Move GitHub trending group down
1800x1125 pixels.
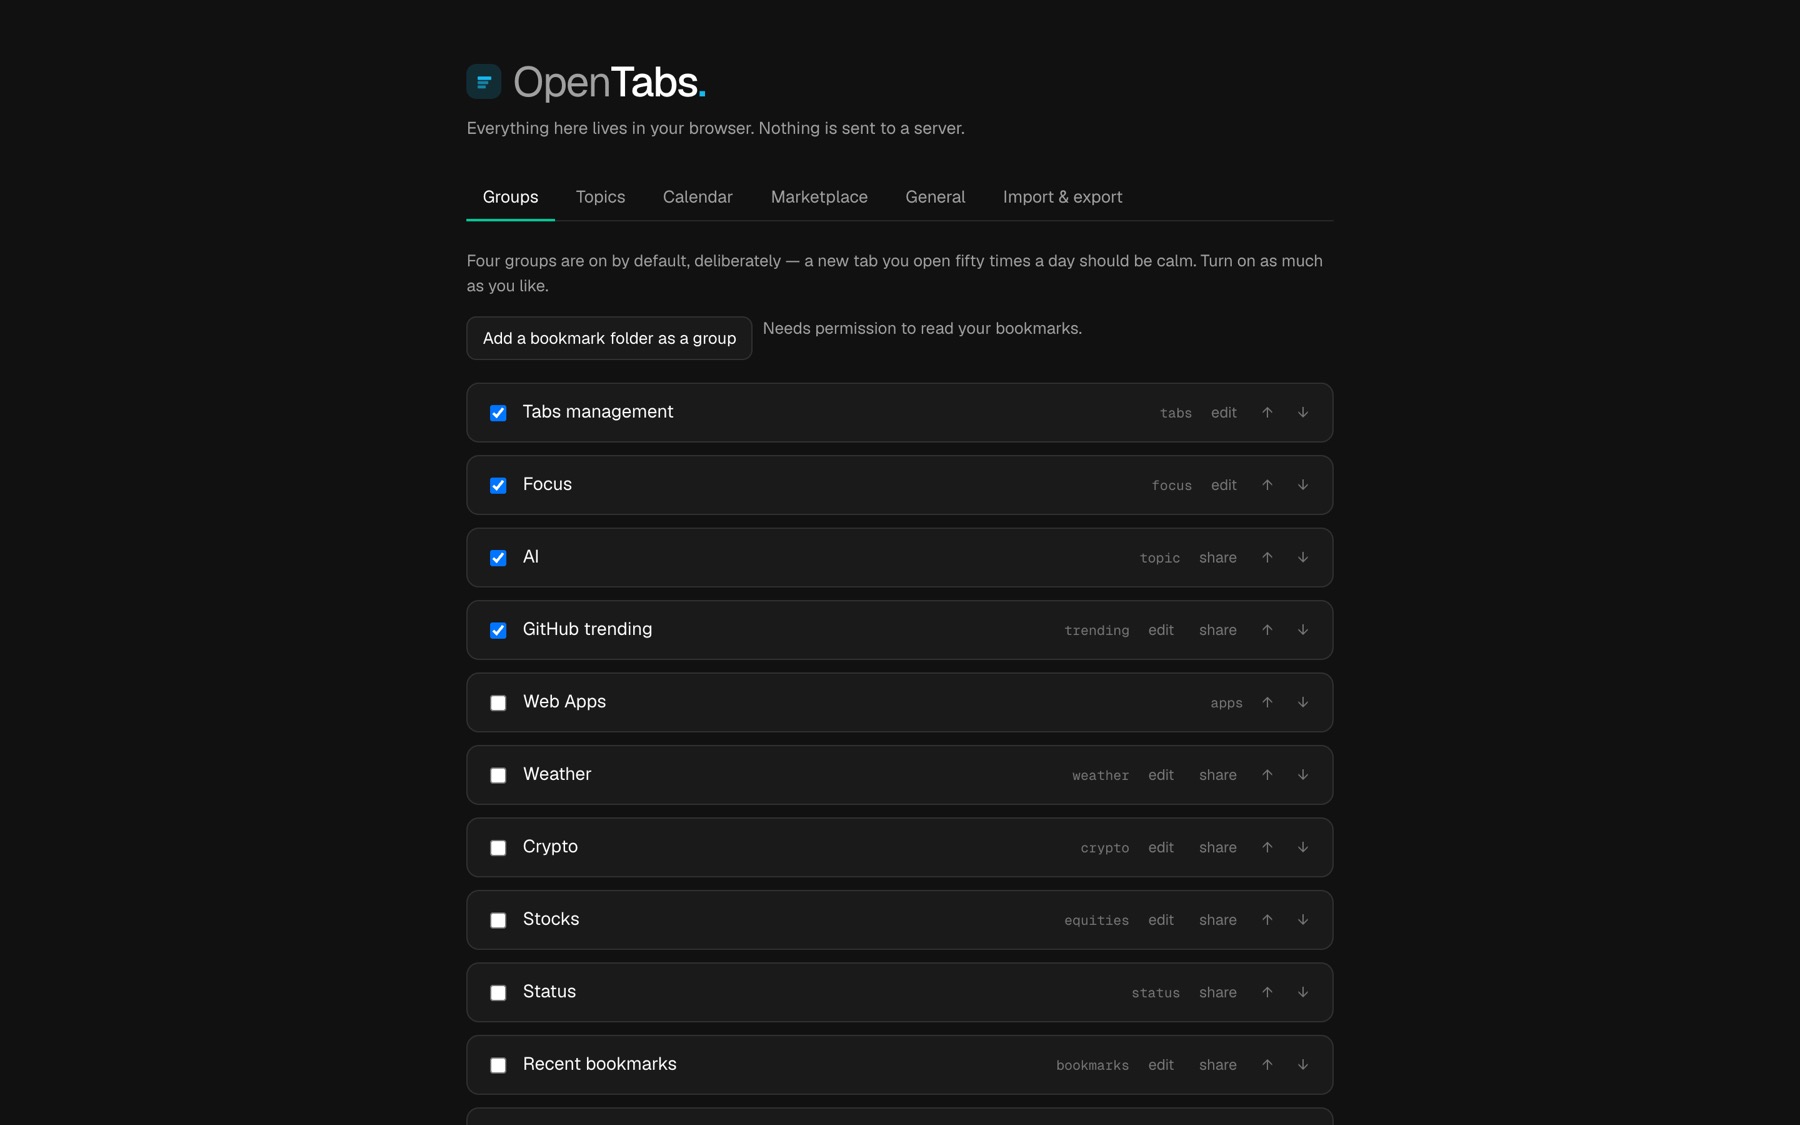point(1303,630)
